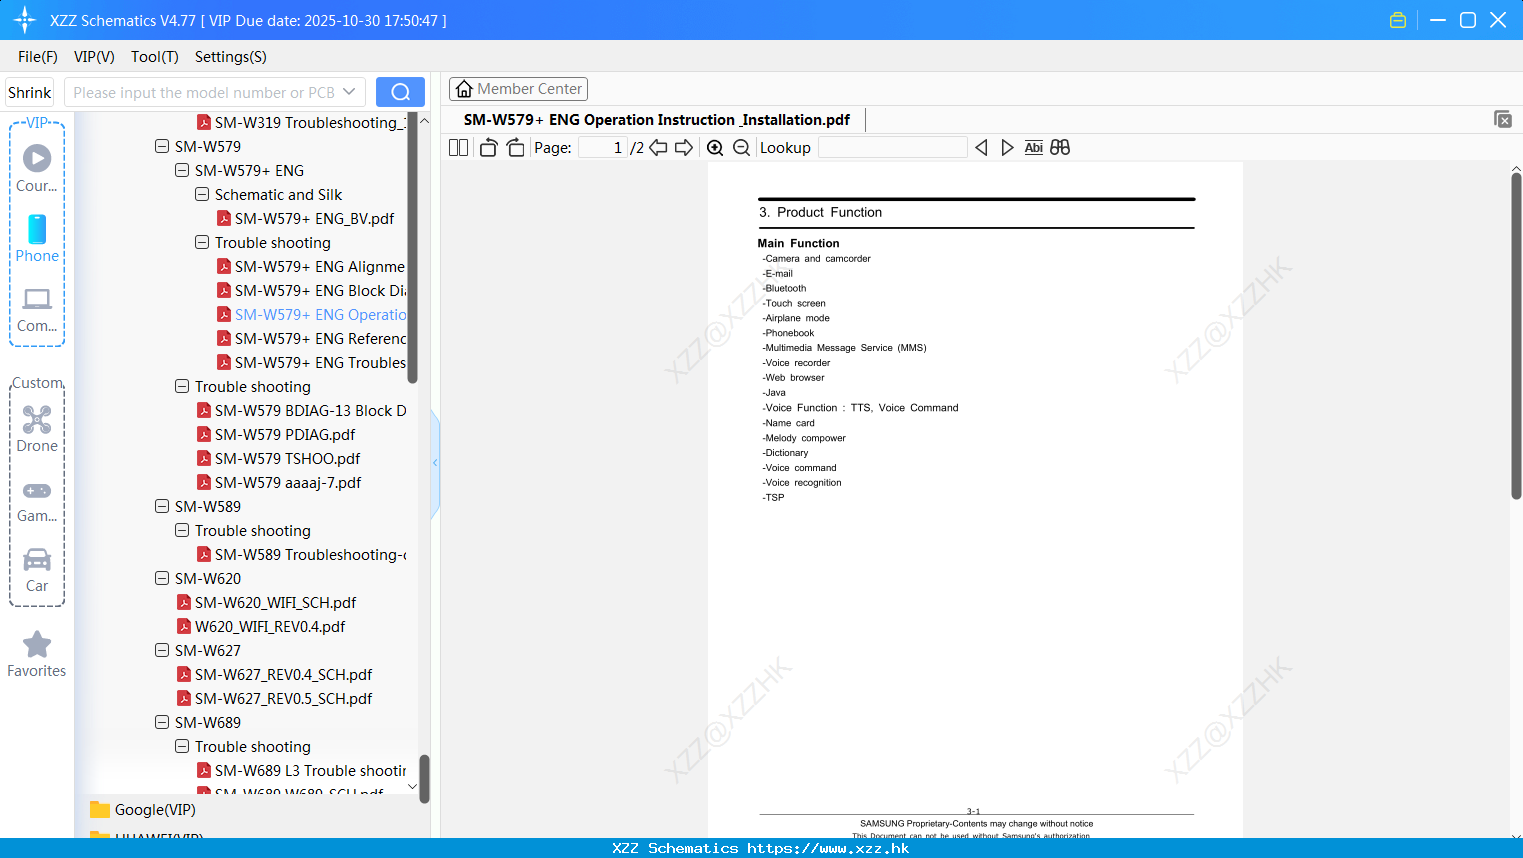1523x858 pixels.
Task: Open SM-W579 BDIAG-13 Block file
Action: click(302, 410)
